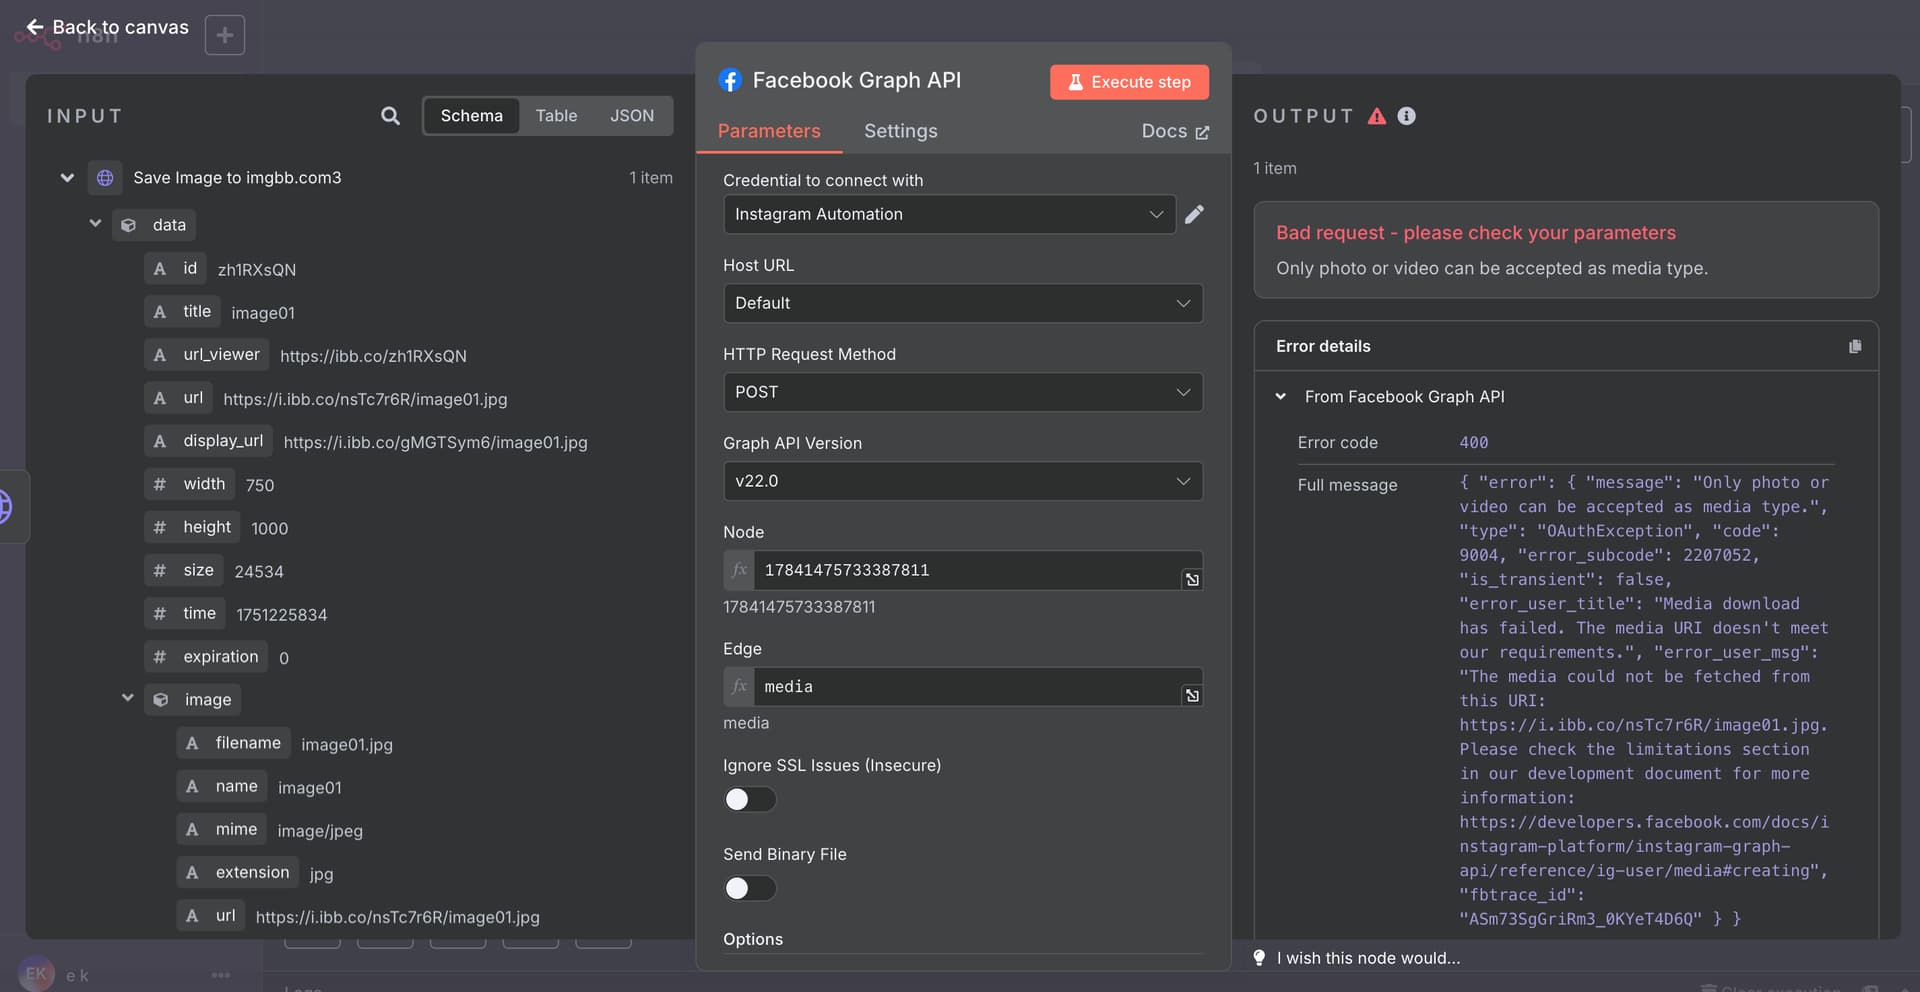Screen dimensions: 1920x992
Task: Click the Bad request error heading
Action: [1475, 233]
